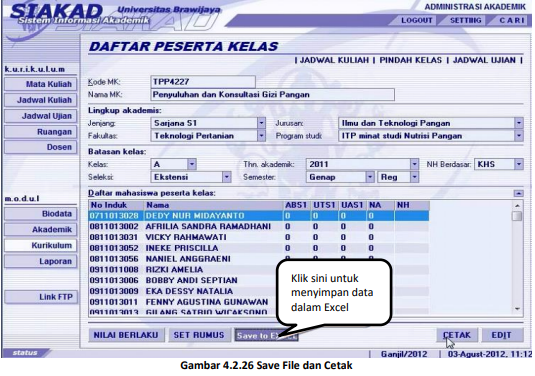Open JADWAL KULIAH link

tap(334, 60)
